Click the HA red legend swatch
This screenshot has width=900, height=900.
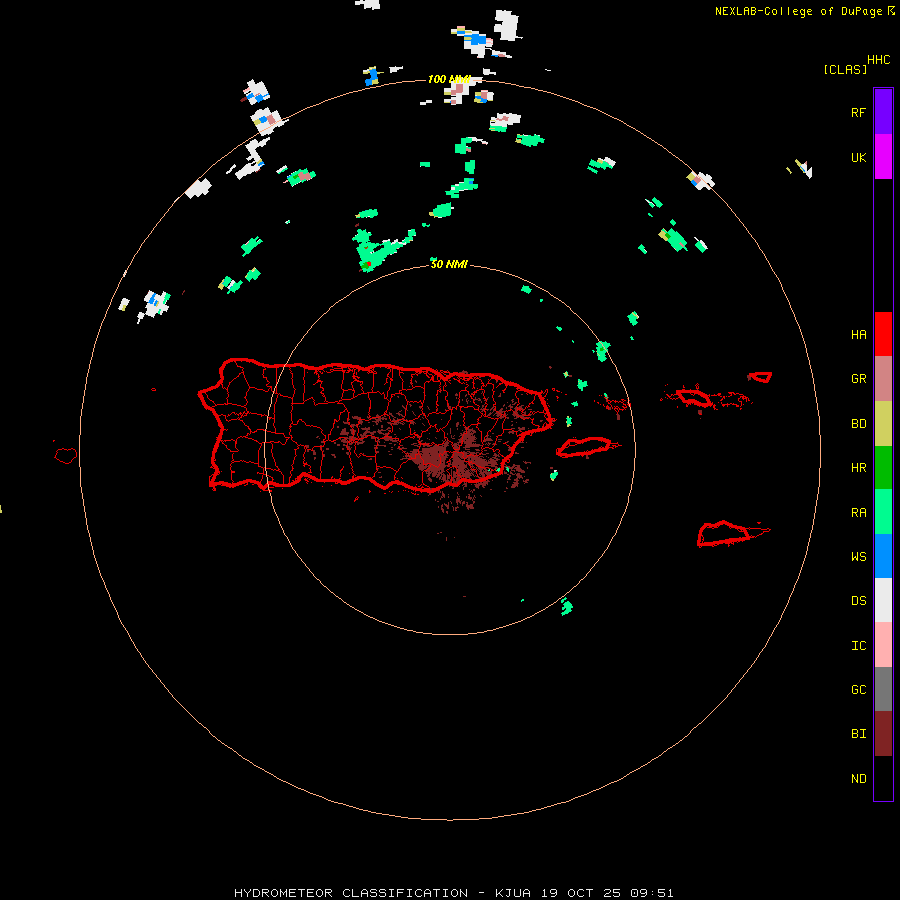[x=883, y=334]
